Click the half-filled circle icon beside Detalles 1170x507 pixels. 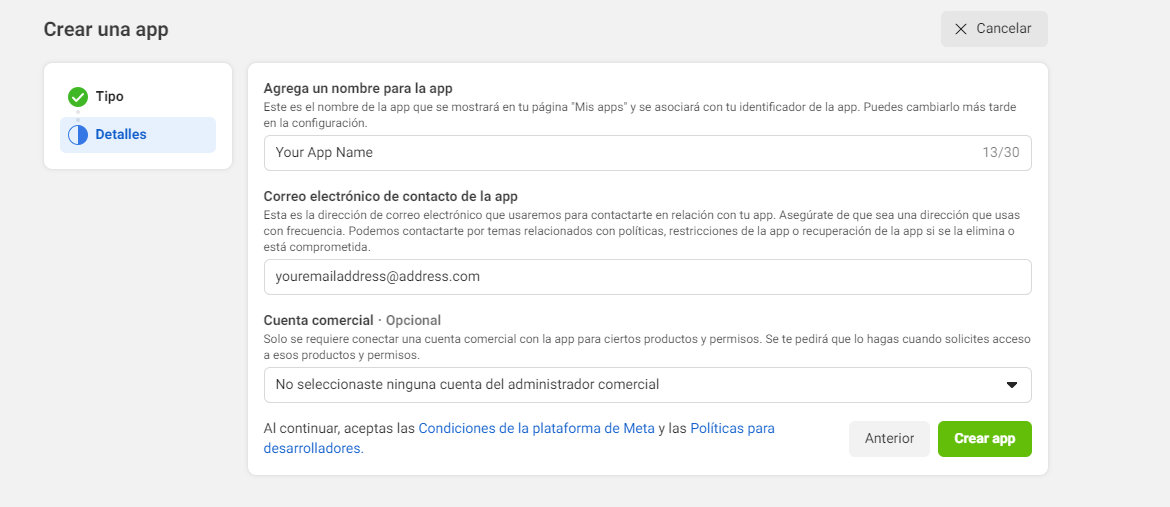tap(78, 135)
